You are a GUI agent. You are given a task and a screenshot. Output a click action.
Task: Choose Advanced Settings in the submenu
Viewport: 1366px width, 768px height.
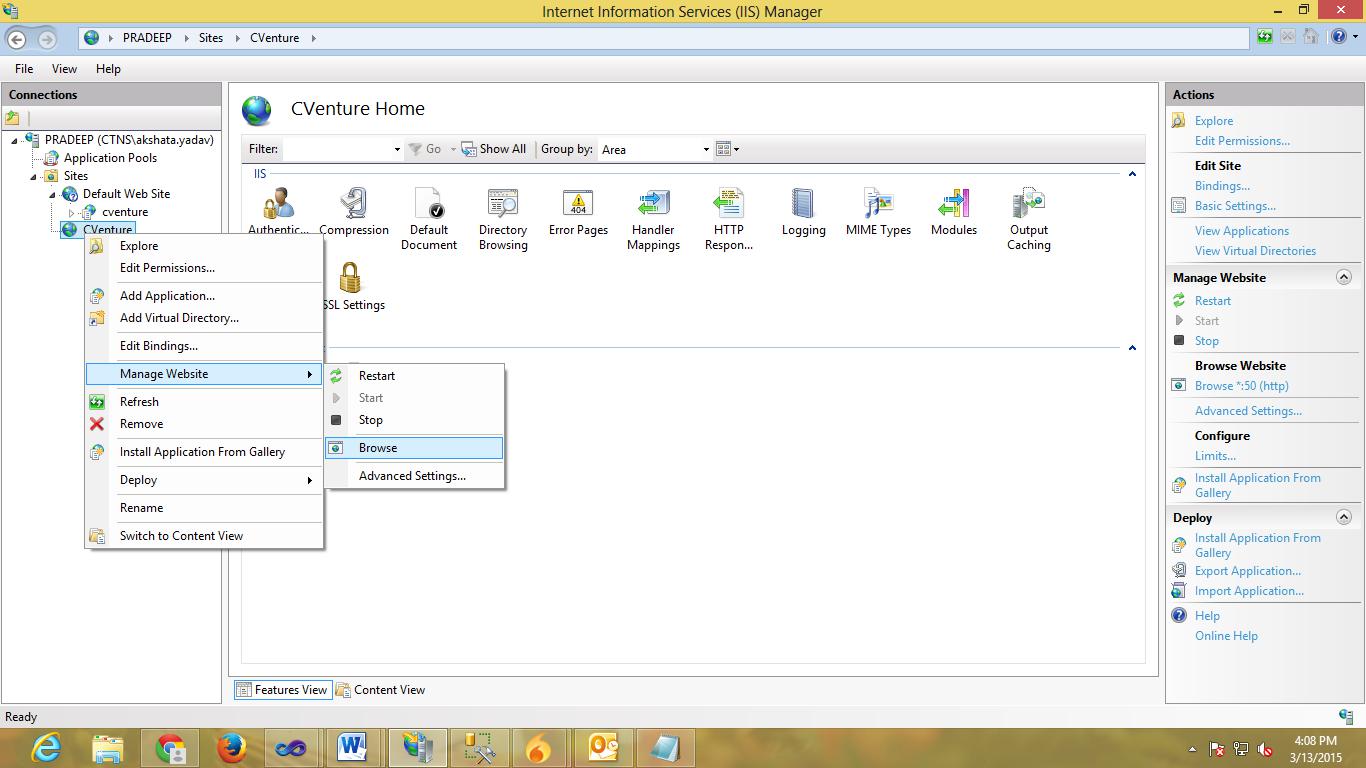pyautogui.click(x=414, y=476)
